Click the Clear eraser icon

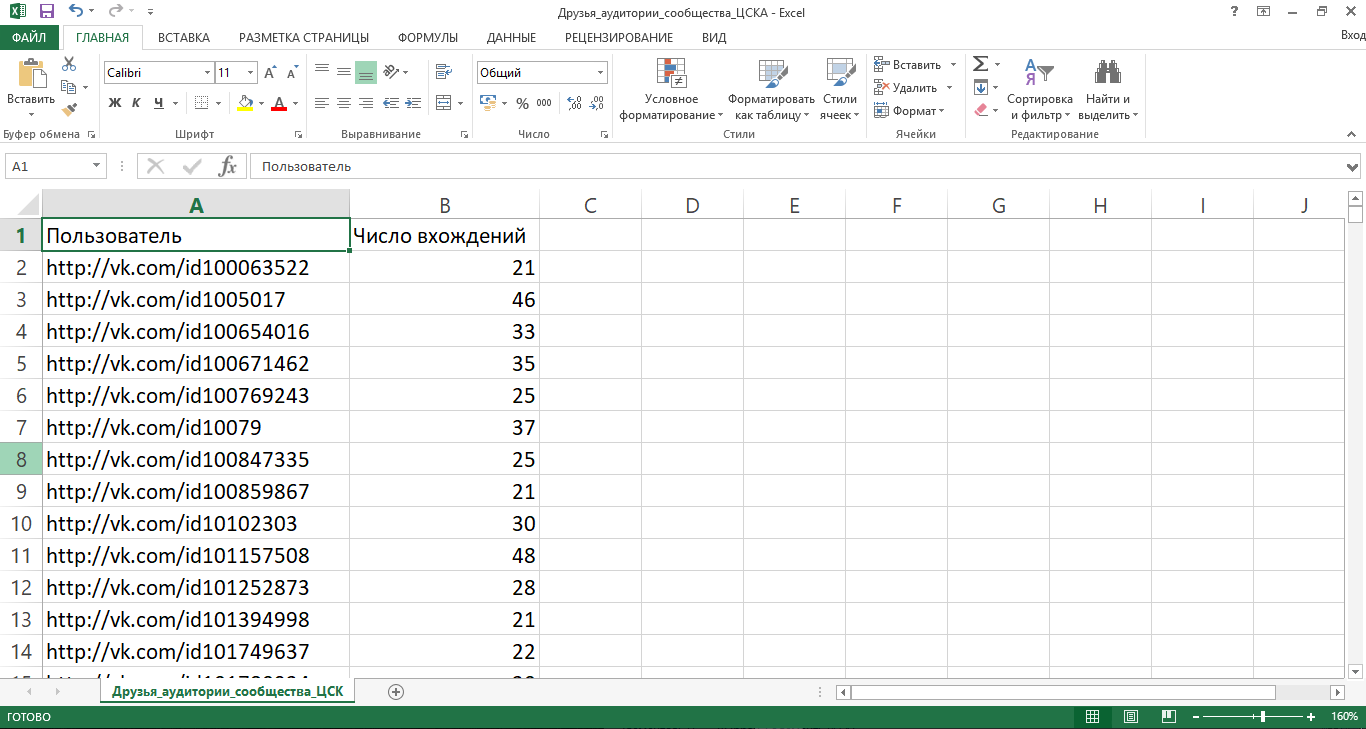[981, 110]
